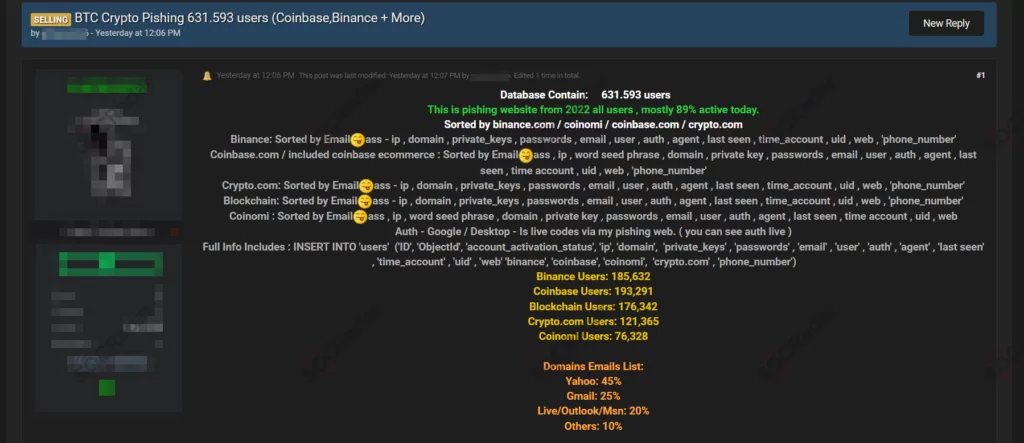Viewport: 1024px width, 443px height.
Task: Click the 'Crypto.com Users: 121,365' text
Action: click(593, 321)
